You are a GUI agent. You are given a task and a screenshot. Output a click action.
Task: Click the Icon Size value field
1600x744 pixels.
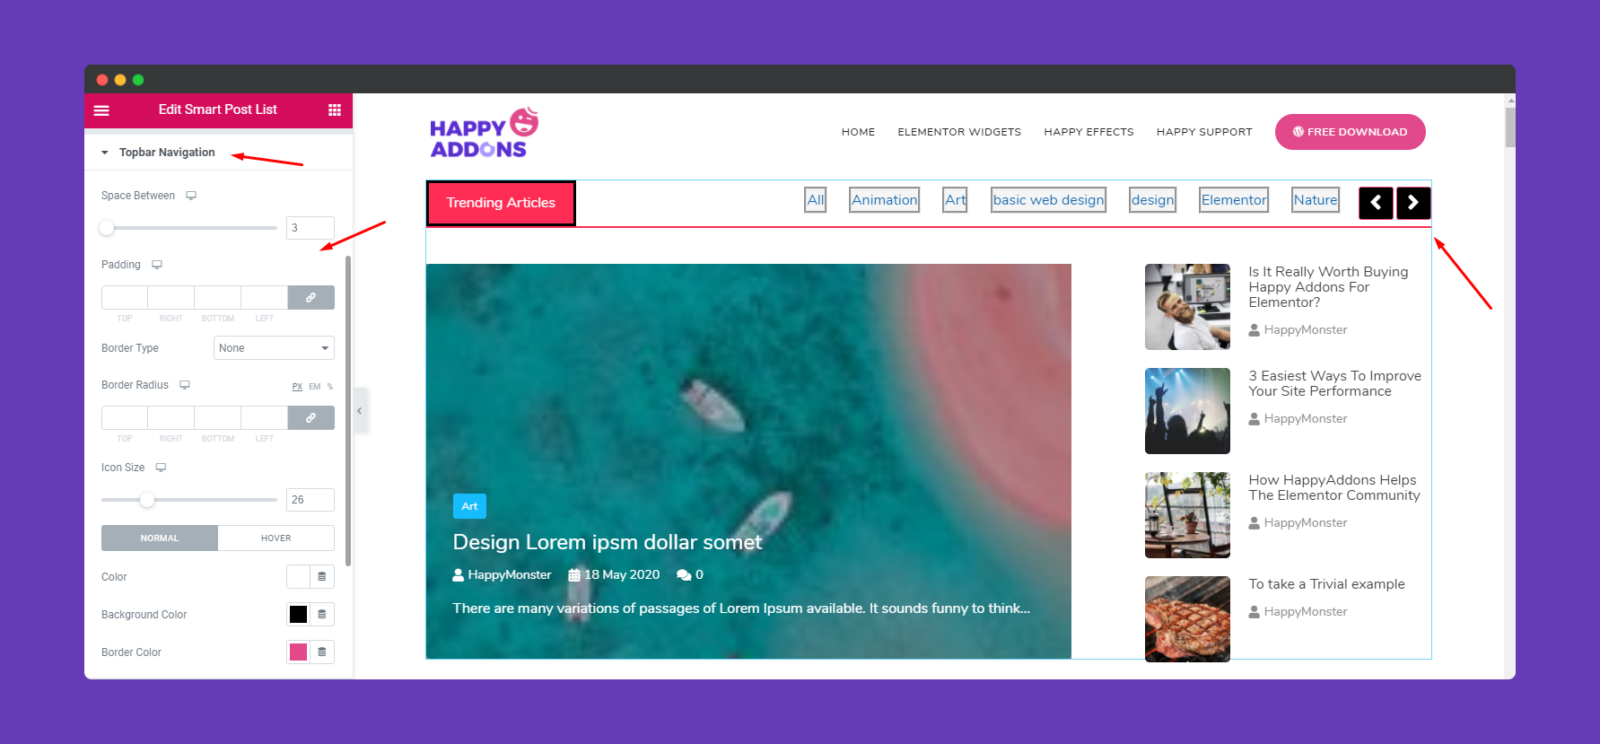click(310, 500)
